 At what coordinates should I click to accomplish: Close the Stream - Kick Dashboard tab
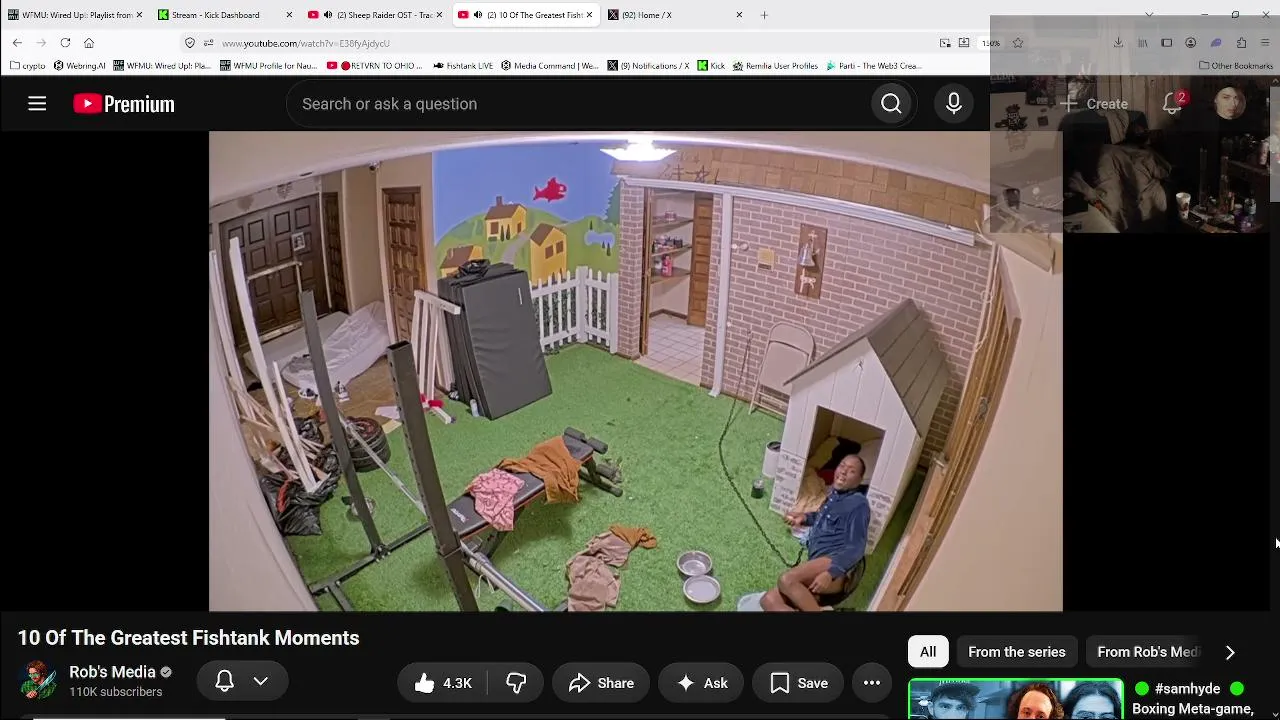point(289,15)
